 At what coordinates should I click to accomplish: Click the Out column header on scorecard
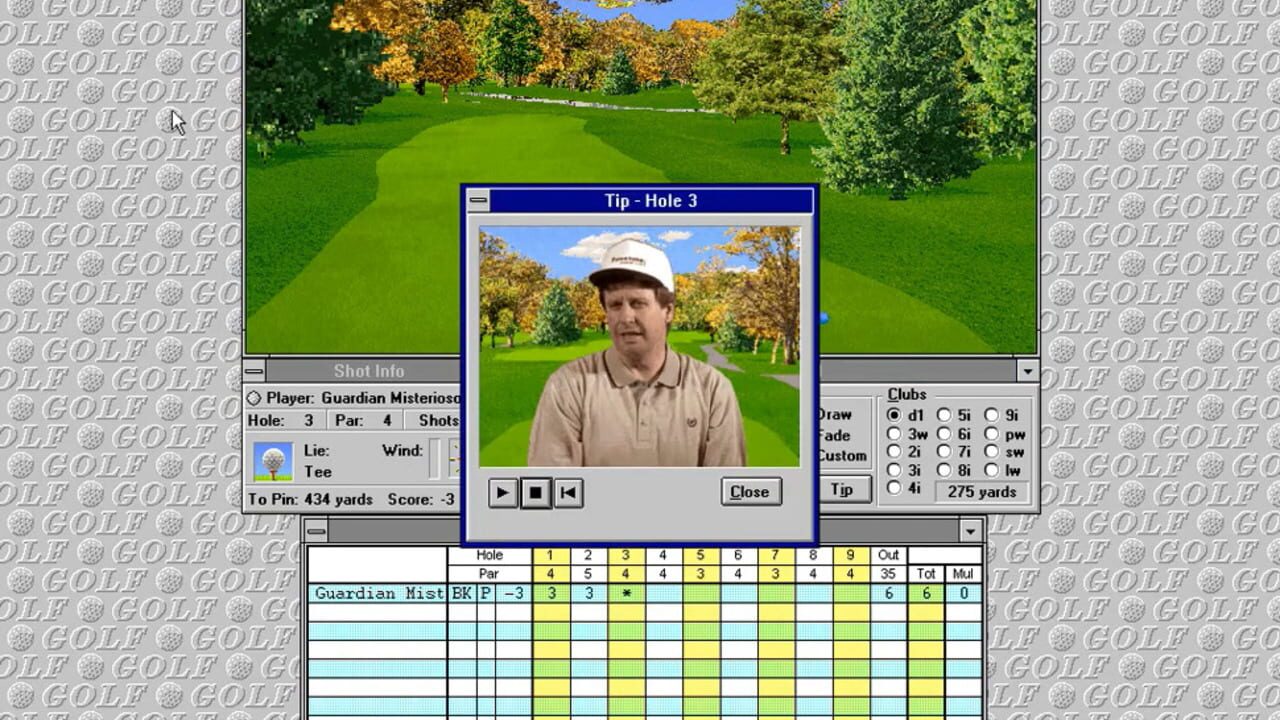(x=888, y=555)
